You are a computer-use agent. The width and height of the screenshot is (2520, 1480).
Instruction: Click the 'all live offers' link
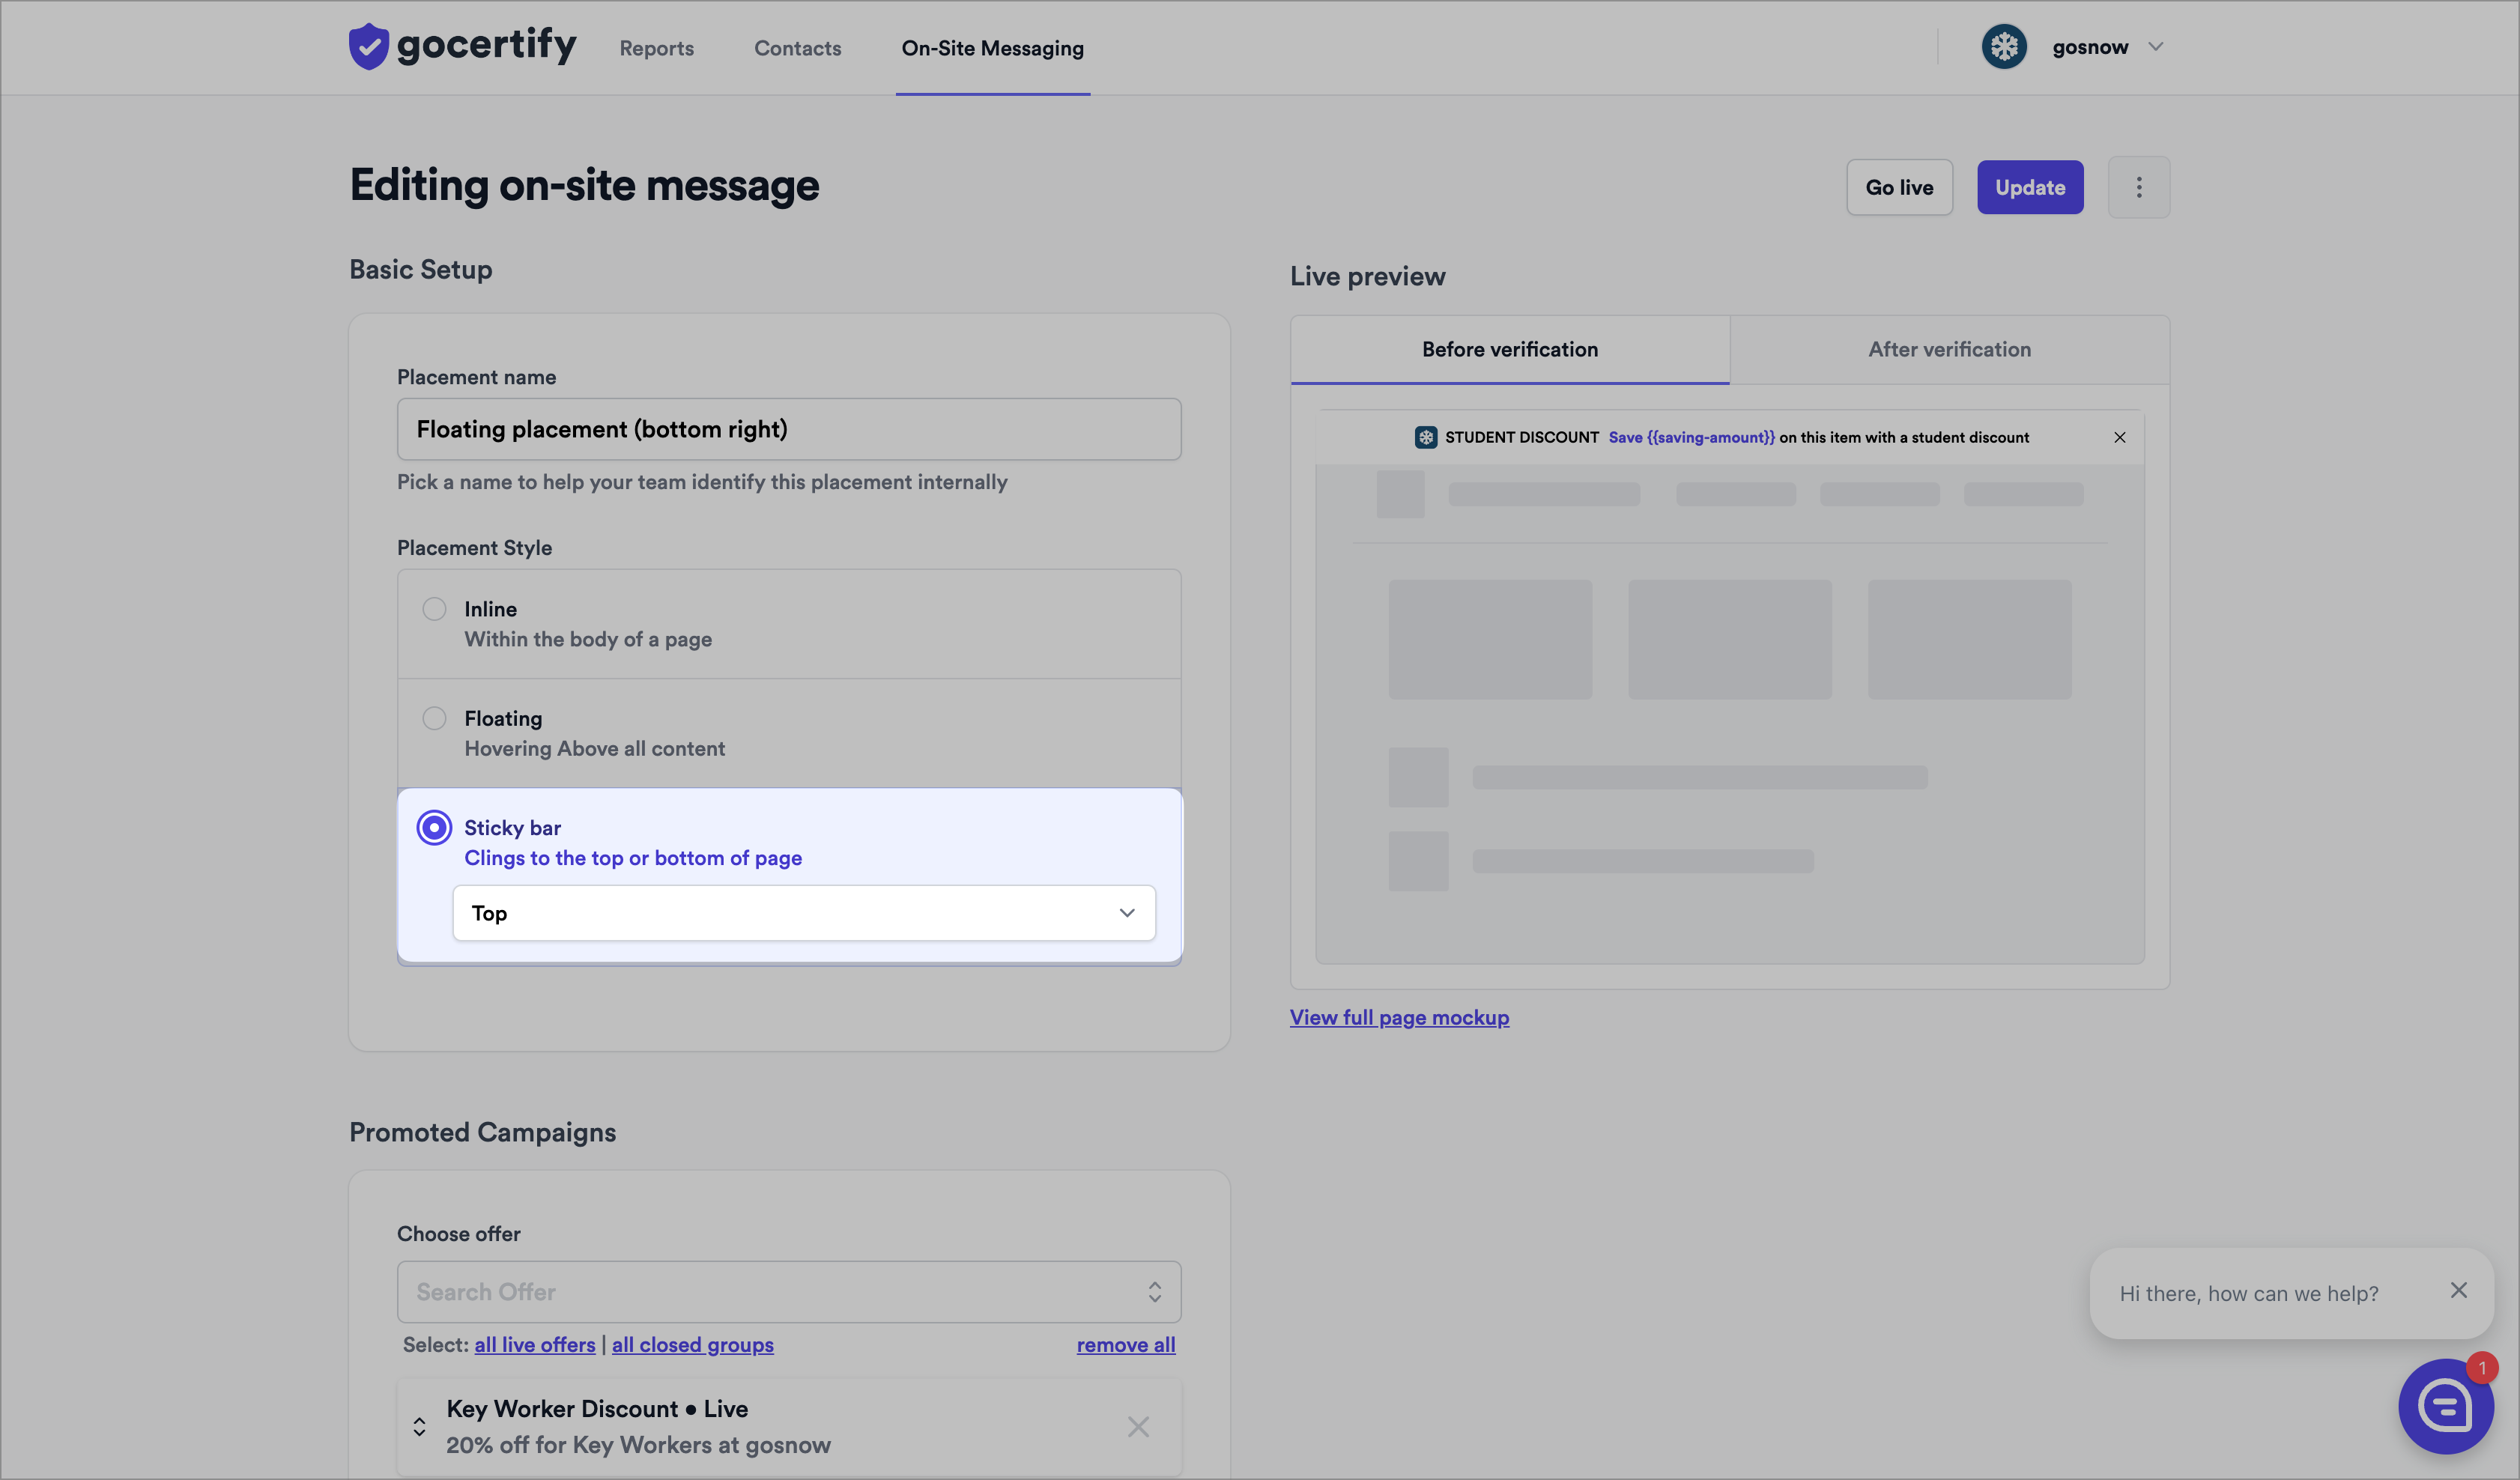534,1345
